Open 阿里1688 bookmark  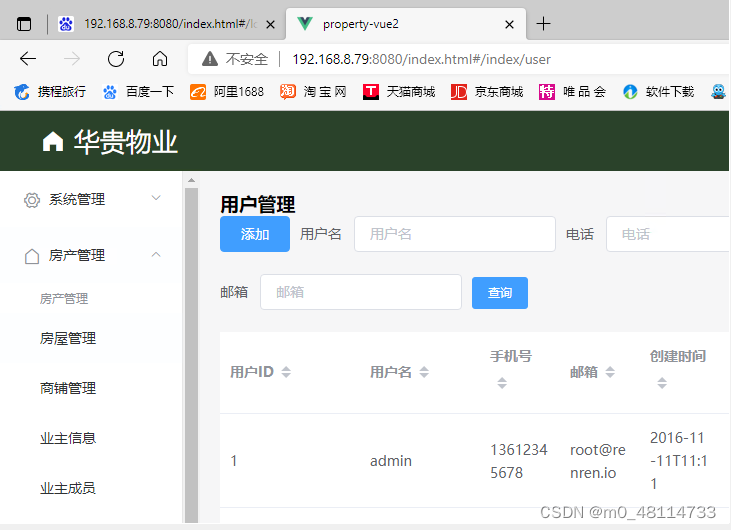point(227,92)
